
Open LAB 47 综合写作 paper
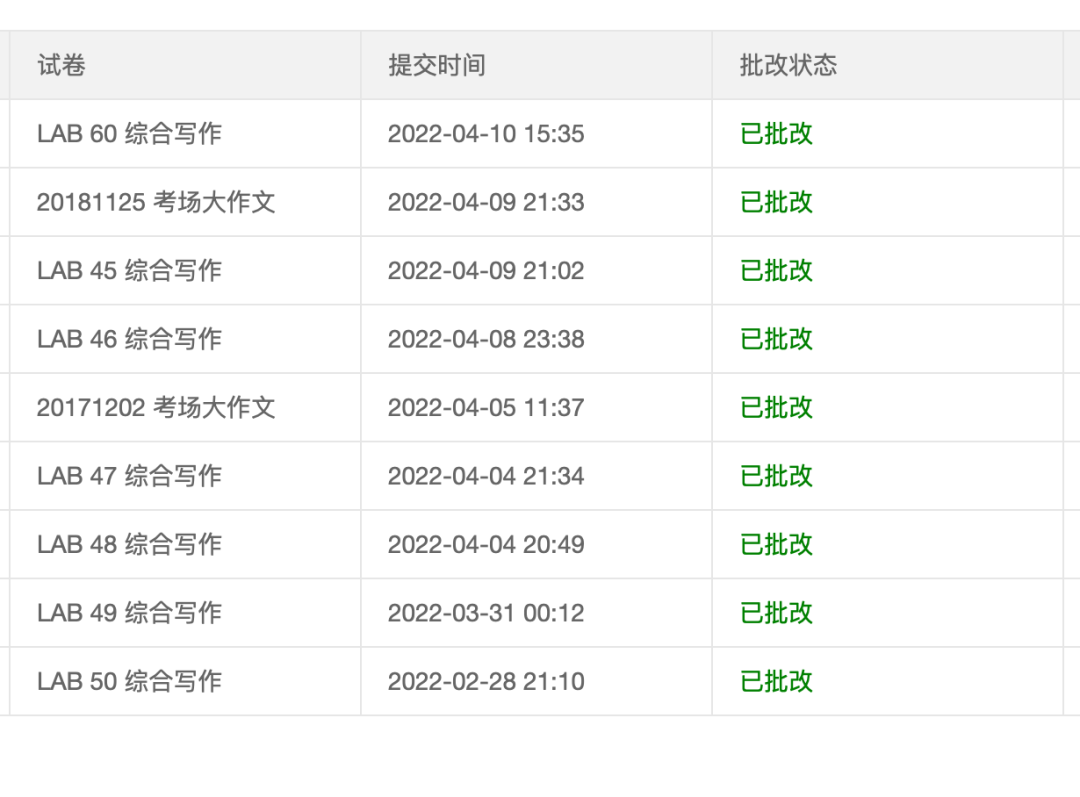(x=129, y=476)
